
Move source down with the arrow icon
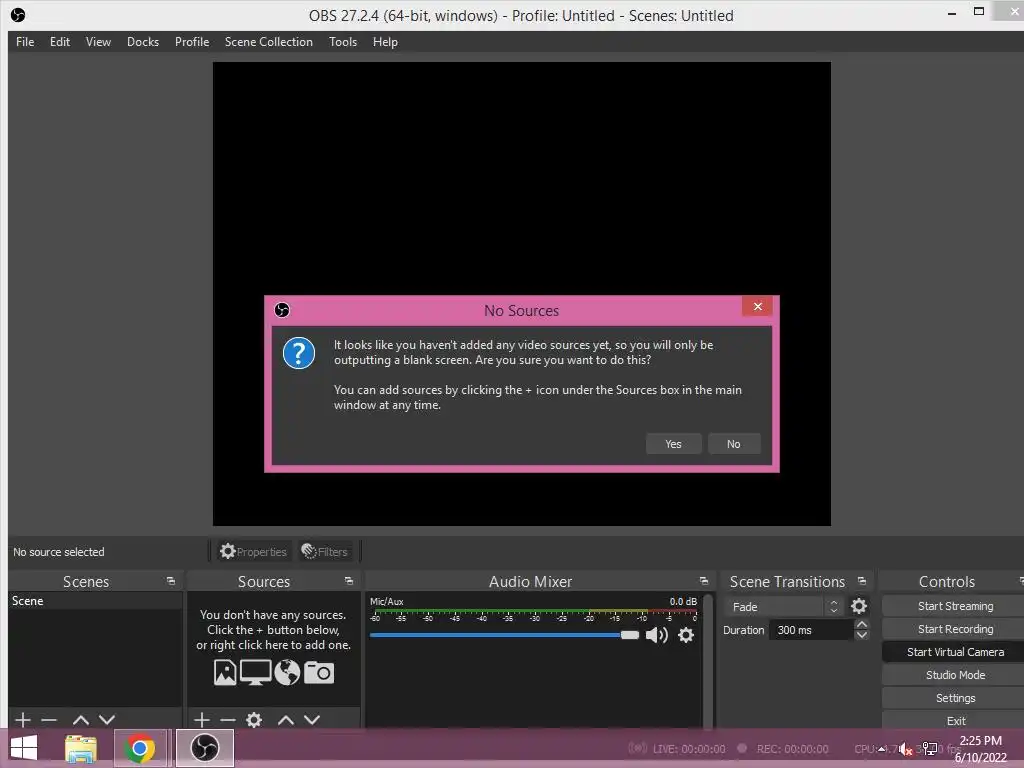click(x=312, y=720)
